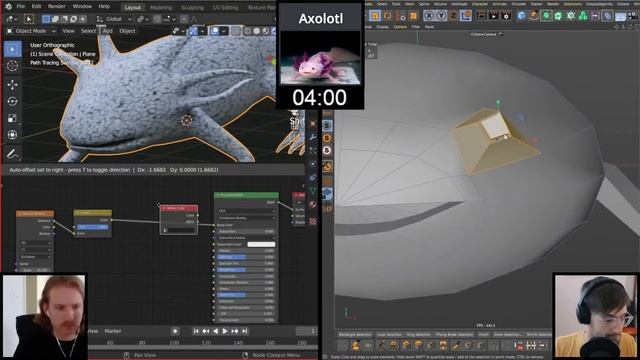
Task: Click Cinema 4D Rotate tool icon
Action: tap(387, 16)
